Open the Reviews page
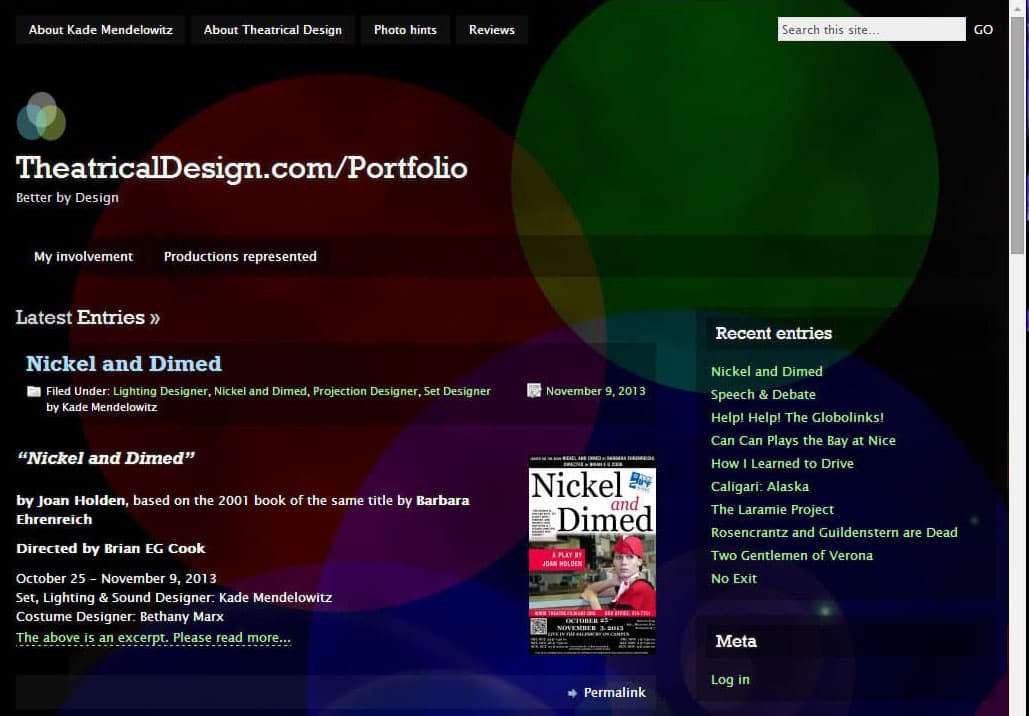This screenshot has width=1029, height=716. (x=492, y=30)
